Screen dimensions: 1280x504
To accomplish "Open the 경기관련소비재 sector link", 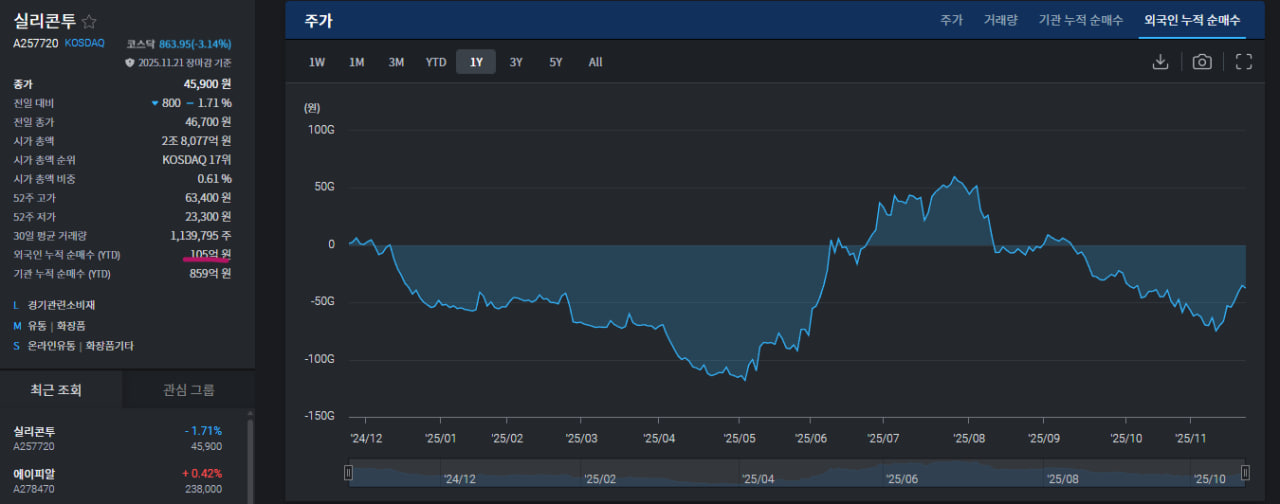I will 66,305.
